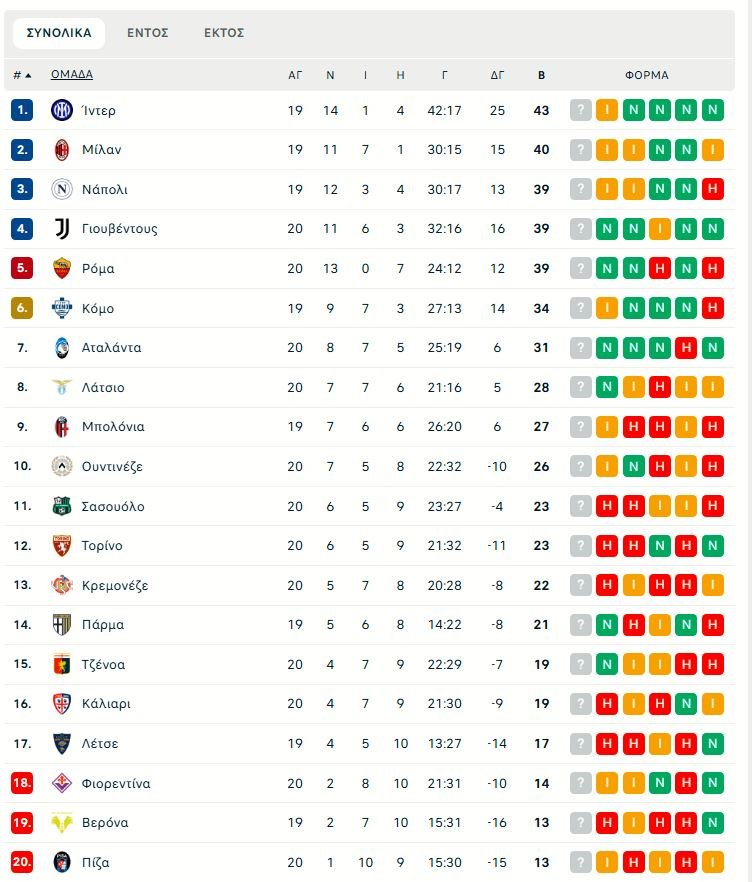Click the Verona club crest icon

[x=62, y=823]
